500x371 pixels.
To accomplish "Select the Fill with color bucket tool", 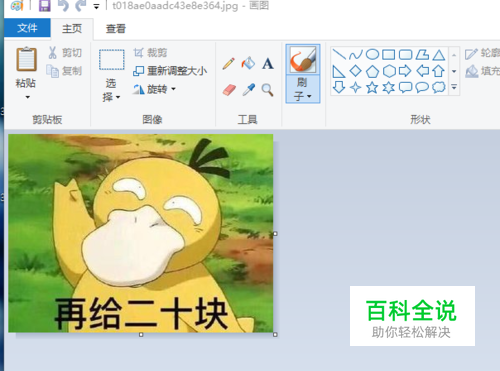I will [x=248, y=63].
